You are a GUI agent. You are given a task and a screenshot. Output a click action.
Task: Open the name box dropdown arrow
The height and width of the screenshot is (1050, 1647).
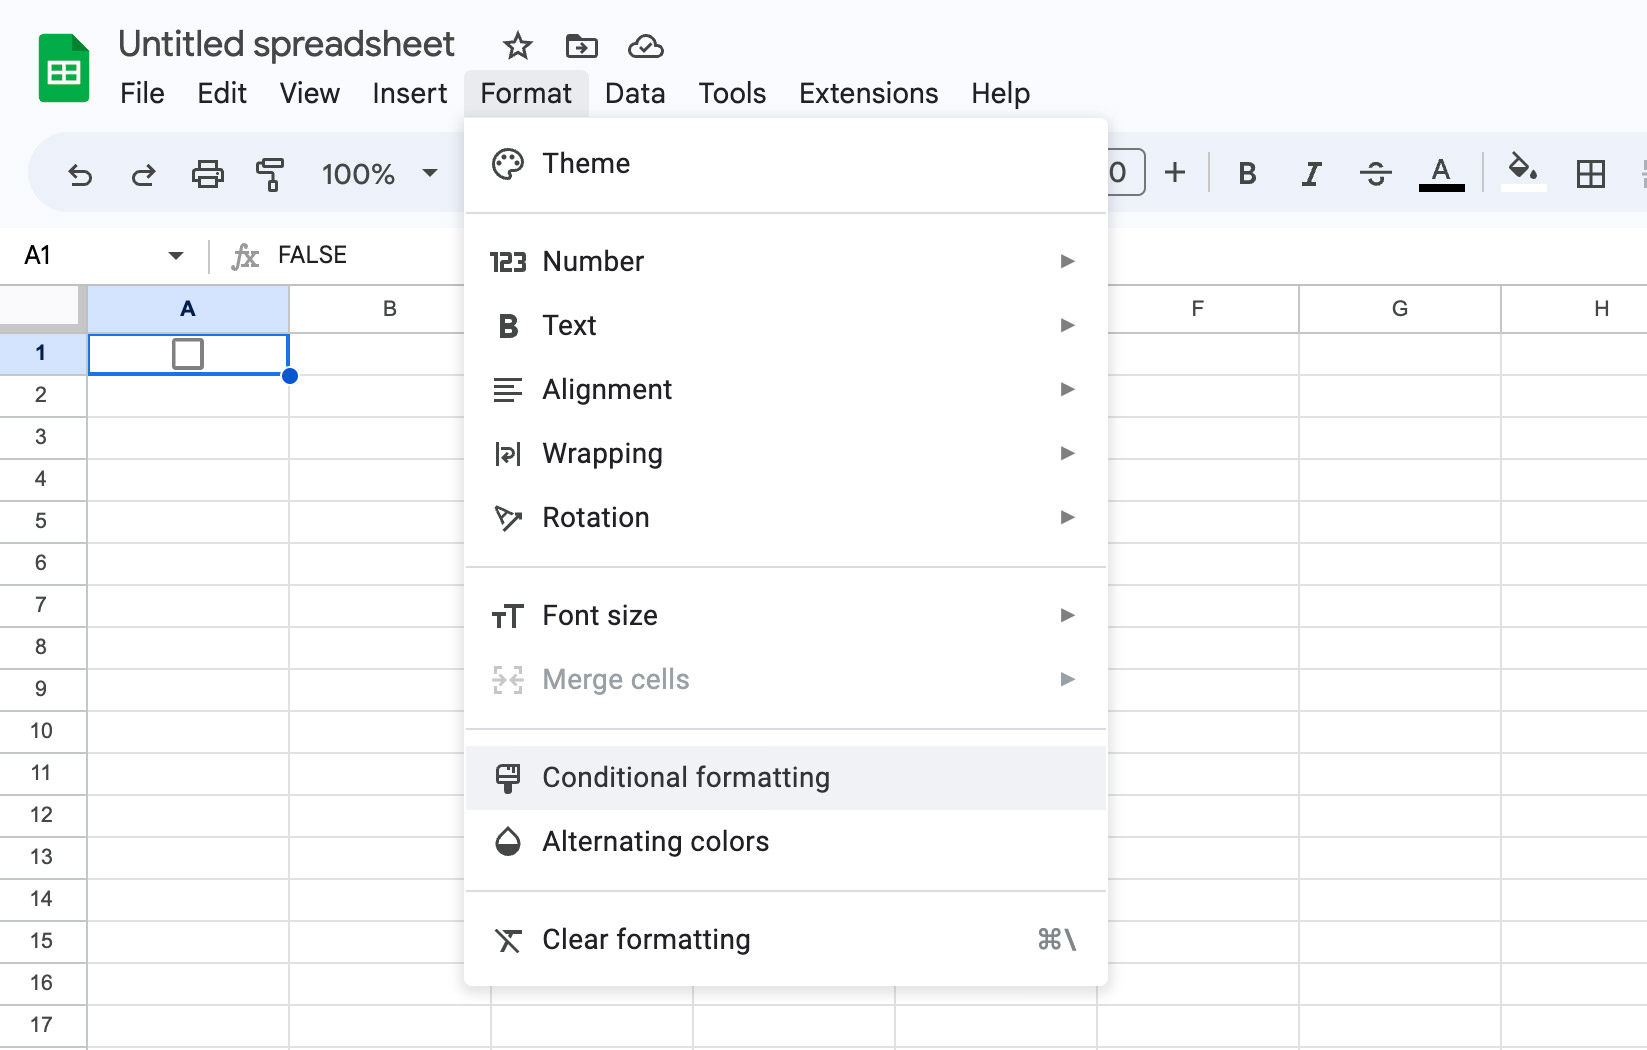click(176, 256)
